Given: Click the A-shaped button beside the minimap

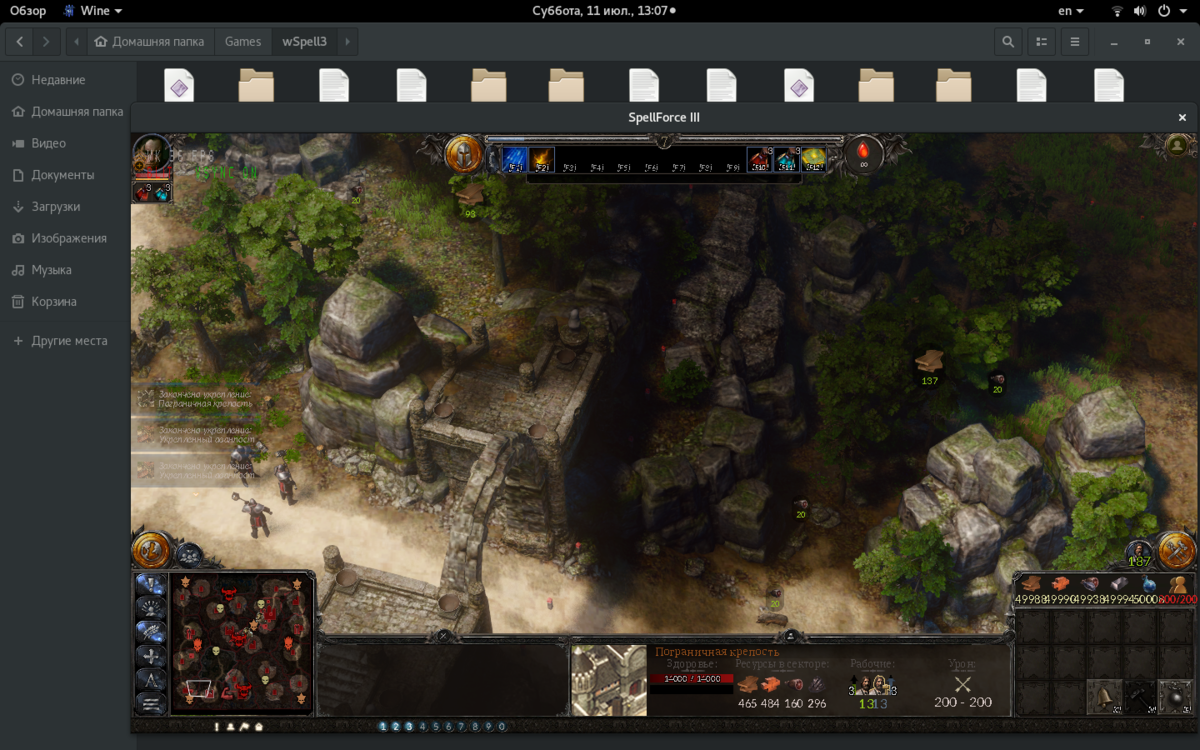Looking at the screenshot, I should point(151,680).
